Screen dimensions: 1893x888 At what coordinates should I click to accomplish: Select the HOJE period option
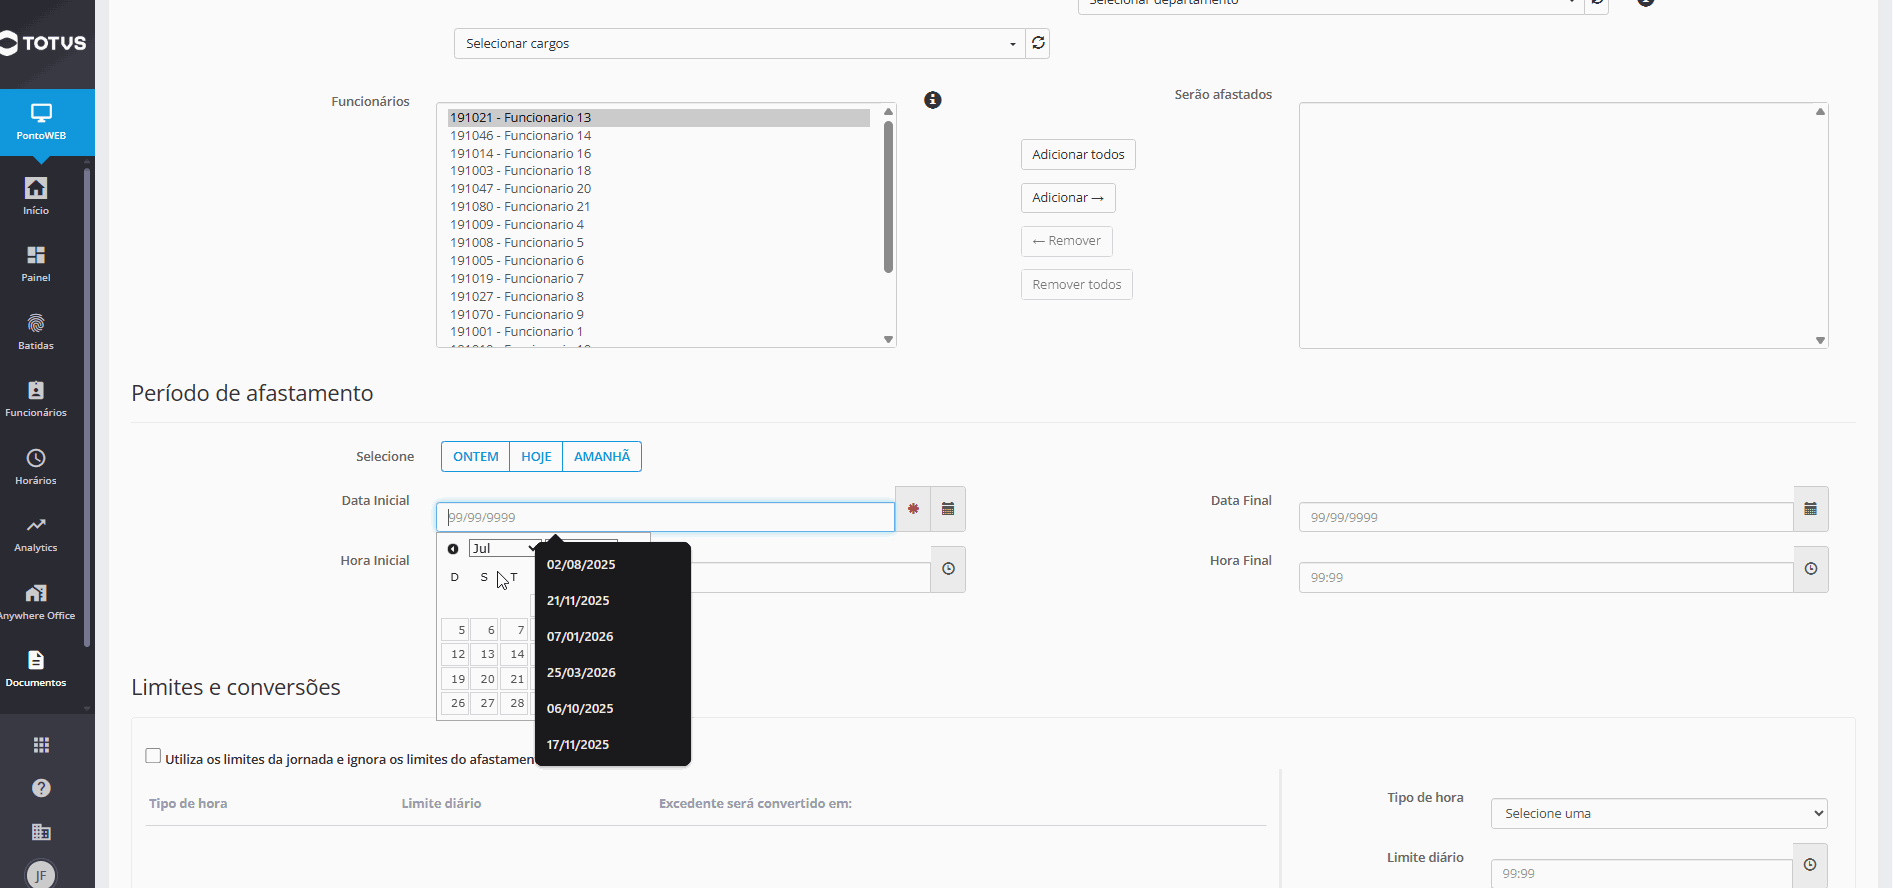point(536,456)
